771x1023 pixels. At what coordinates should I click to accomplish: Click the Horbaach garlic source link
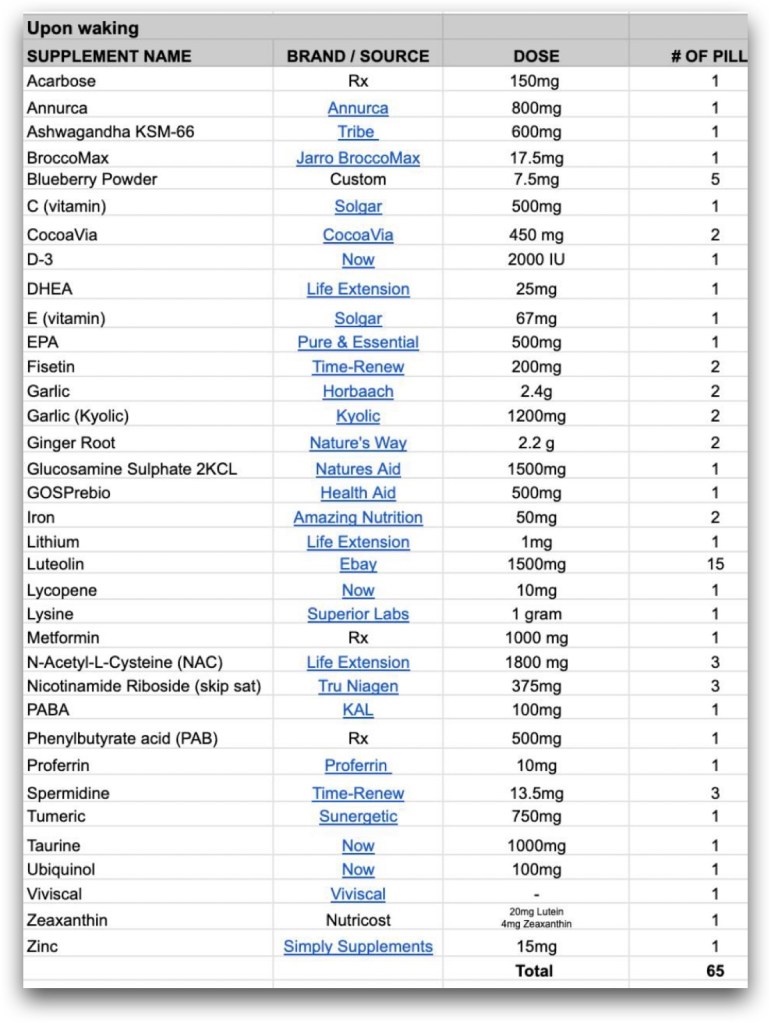(x=357, y=391)
